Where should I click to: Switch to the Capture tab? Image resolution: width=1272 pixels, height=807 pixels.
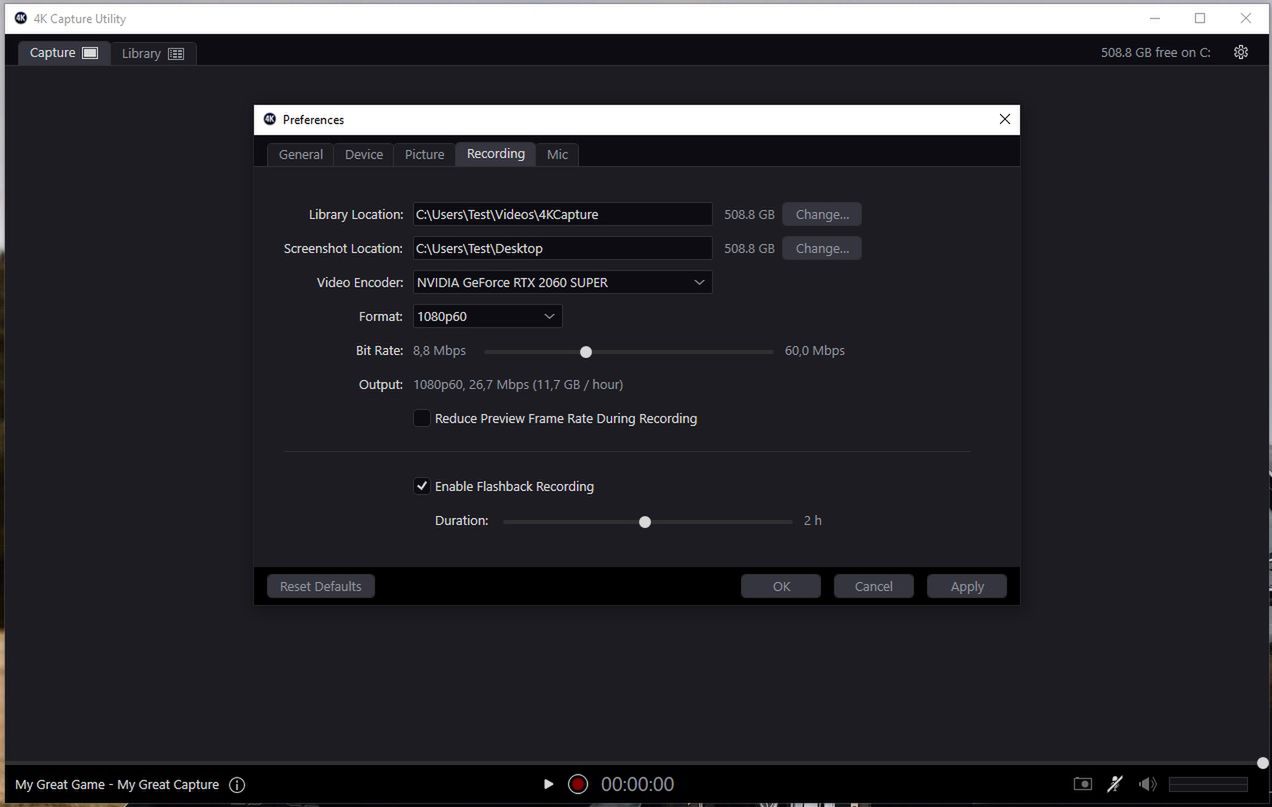tap(64, 53)
